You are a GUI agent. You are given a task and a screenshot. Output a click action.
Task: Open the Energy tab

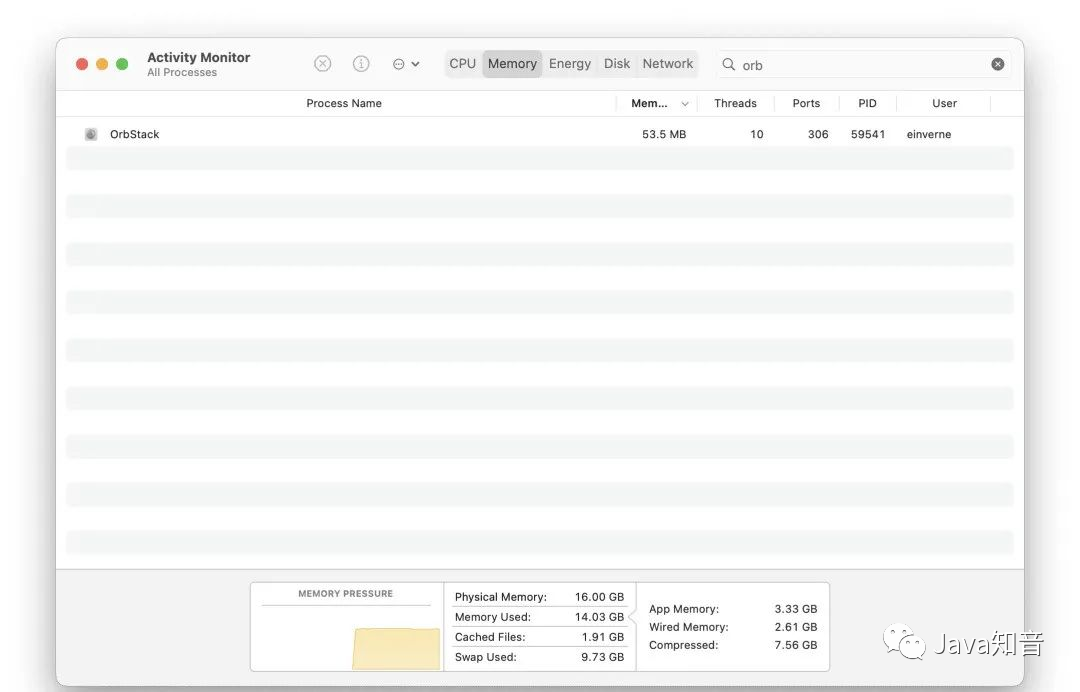tap(569, 64)
